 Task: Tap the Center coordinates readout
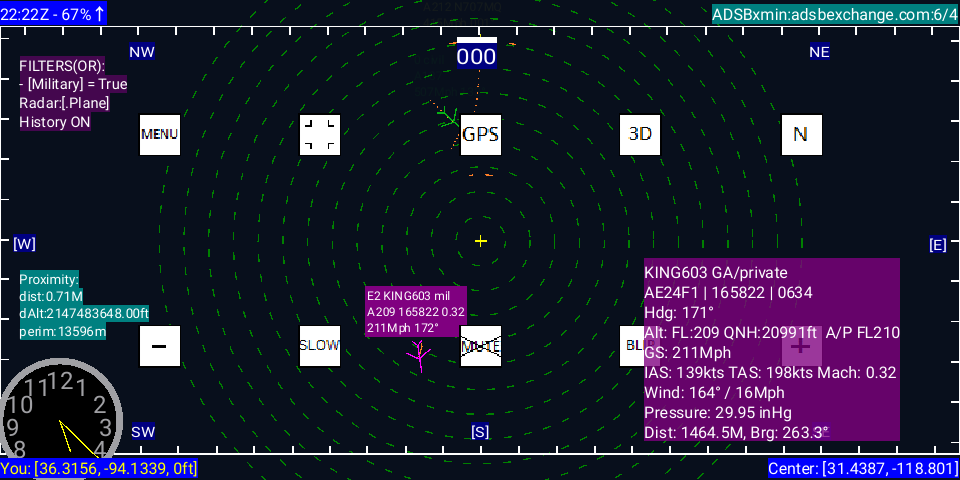(862, 468)
